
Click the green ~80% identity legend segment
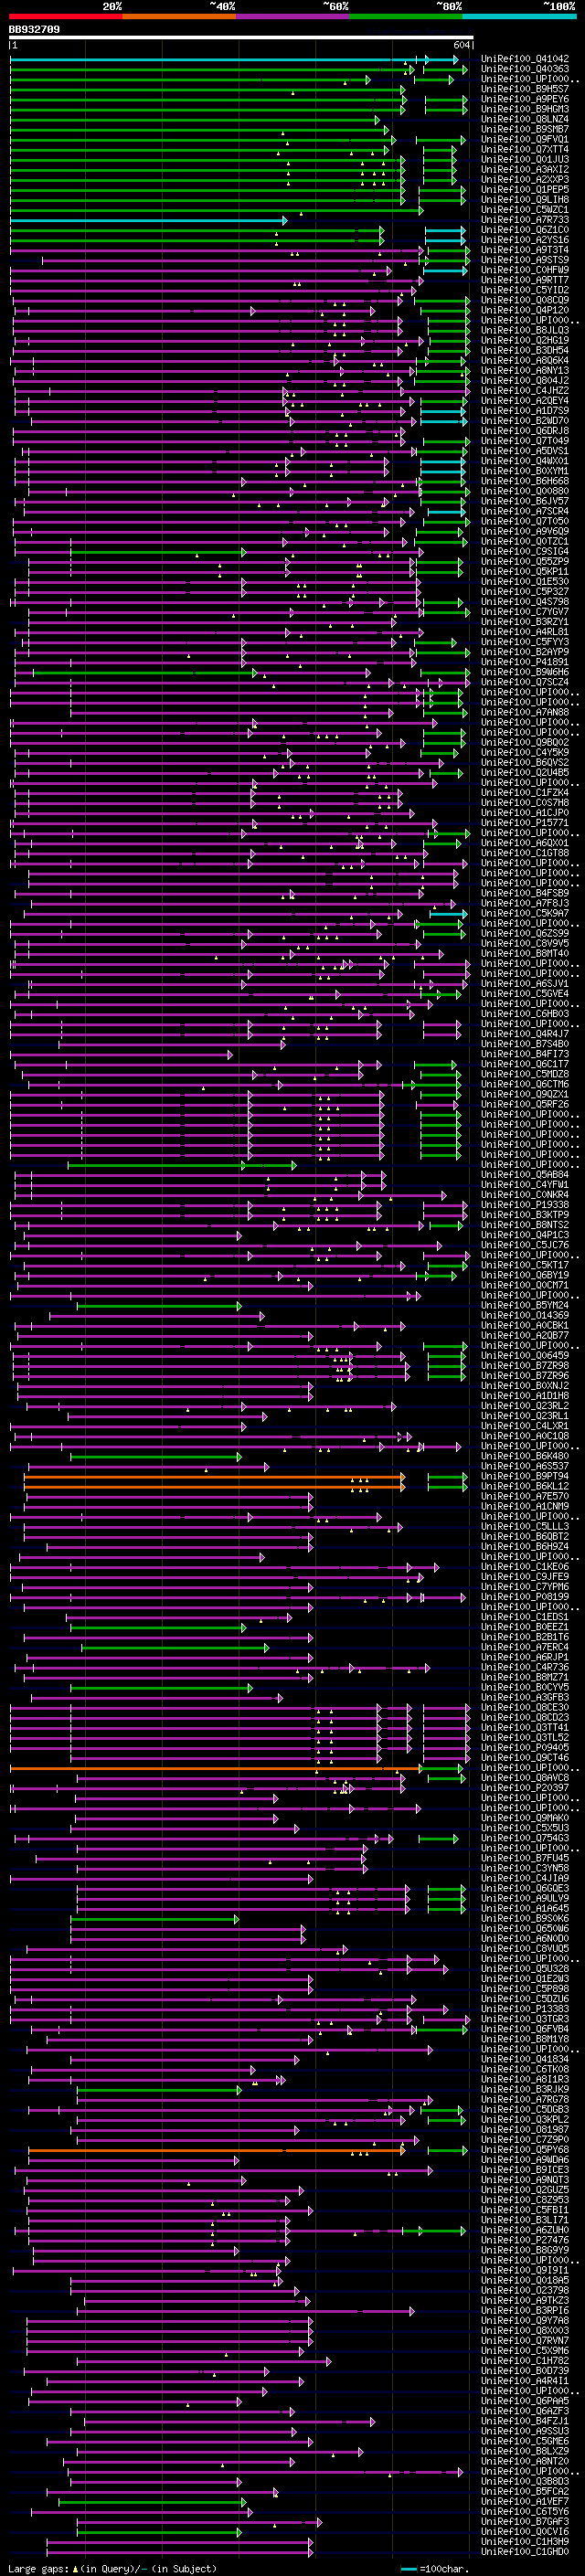(x=406, y=16)
